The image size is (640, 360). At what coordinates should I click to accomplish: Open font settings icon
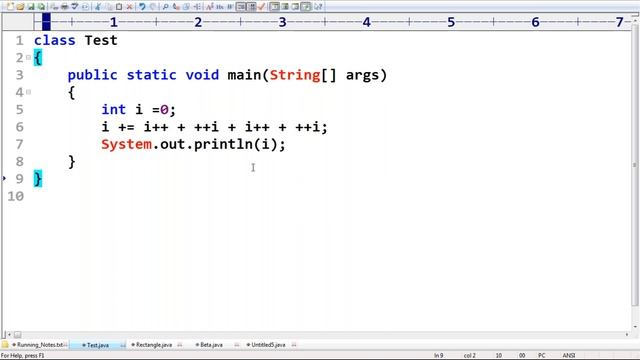pyautogui.click(x=209, y=7)
